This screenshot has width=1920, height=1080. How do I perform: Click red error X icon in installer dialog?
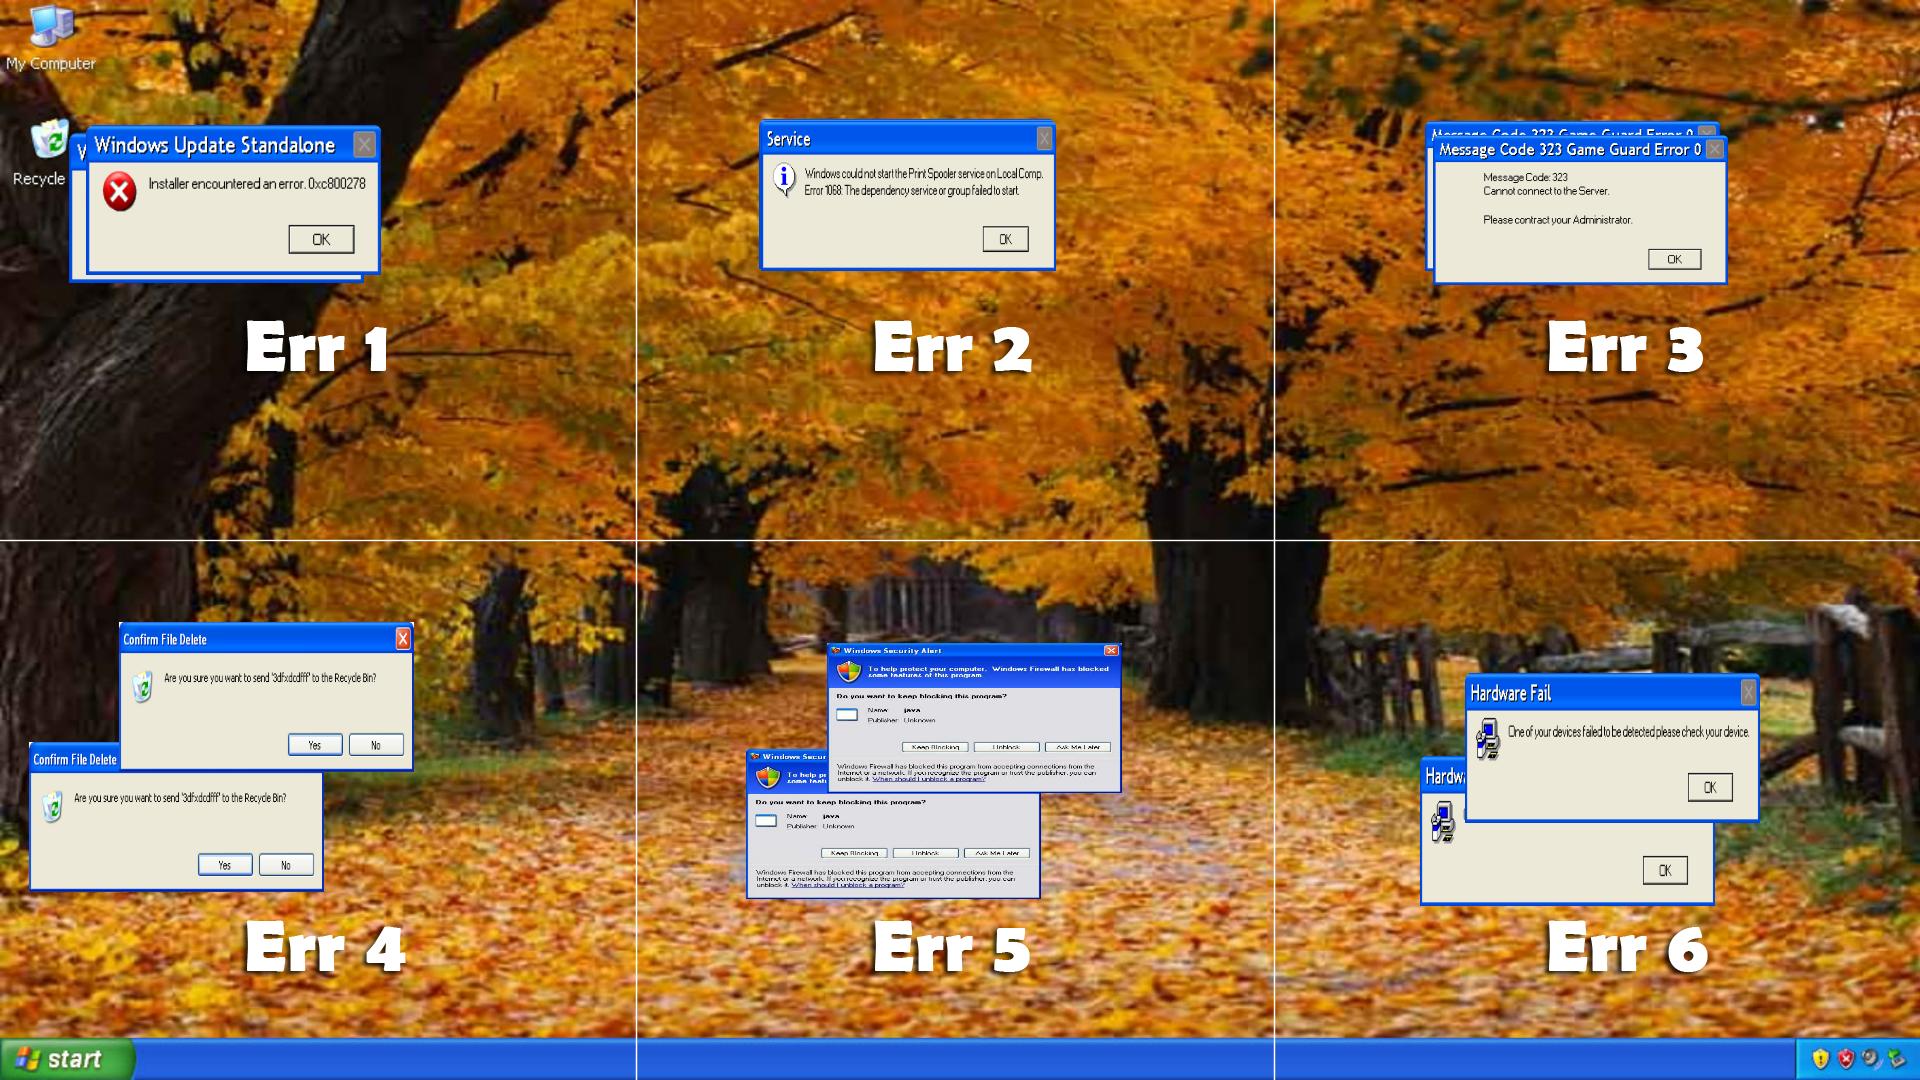120,191
